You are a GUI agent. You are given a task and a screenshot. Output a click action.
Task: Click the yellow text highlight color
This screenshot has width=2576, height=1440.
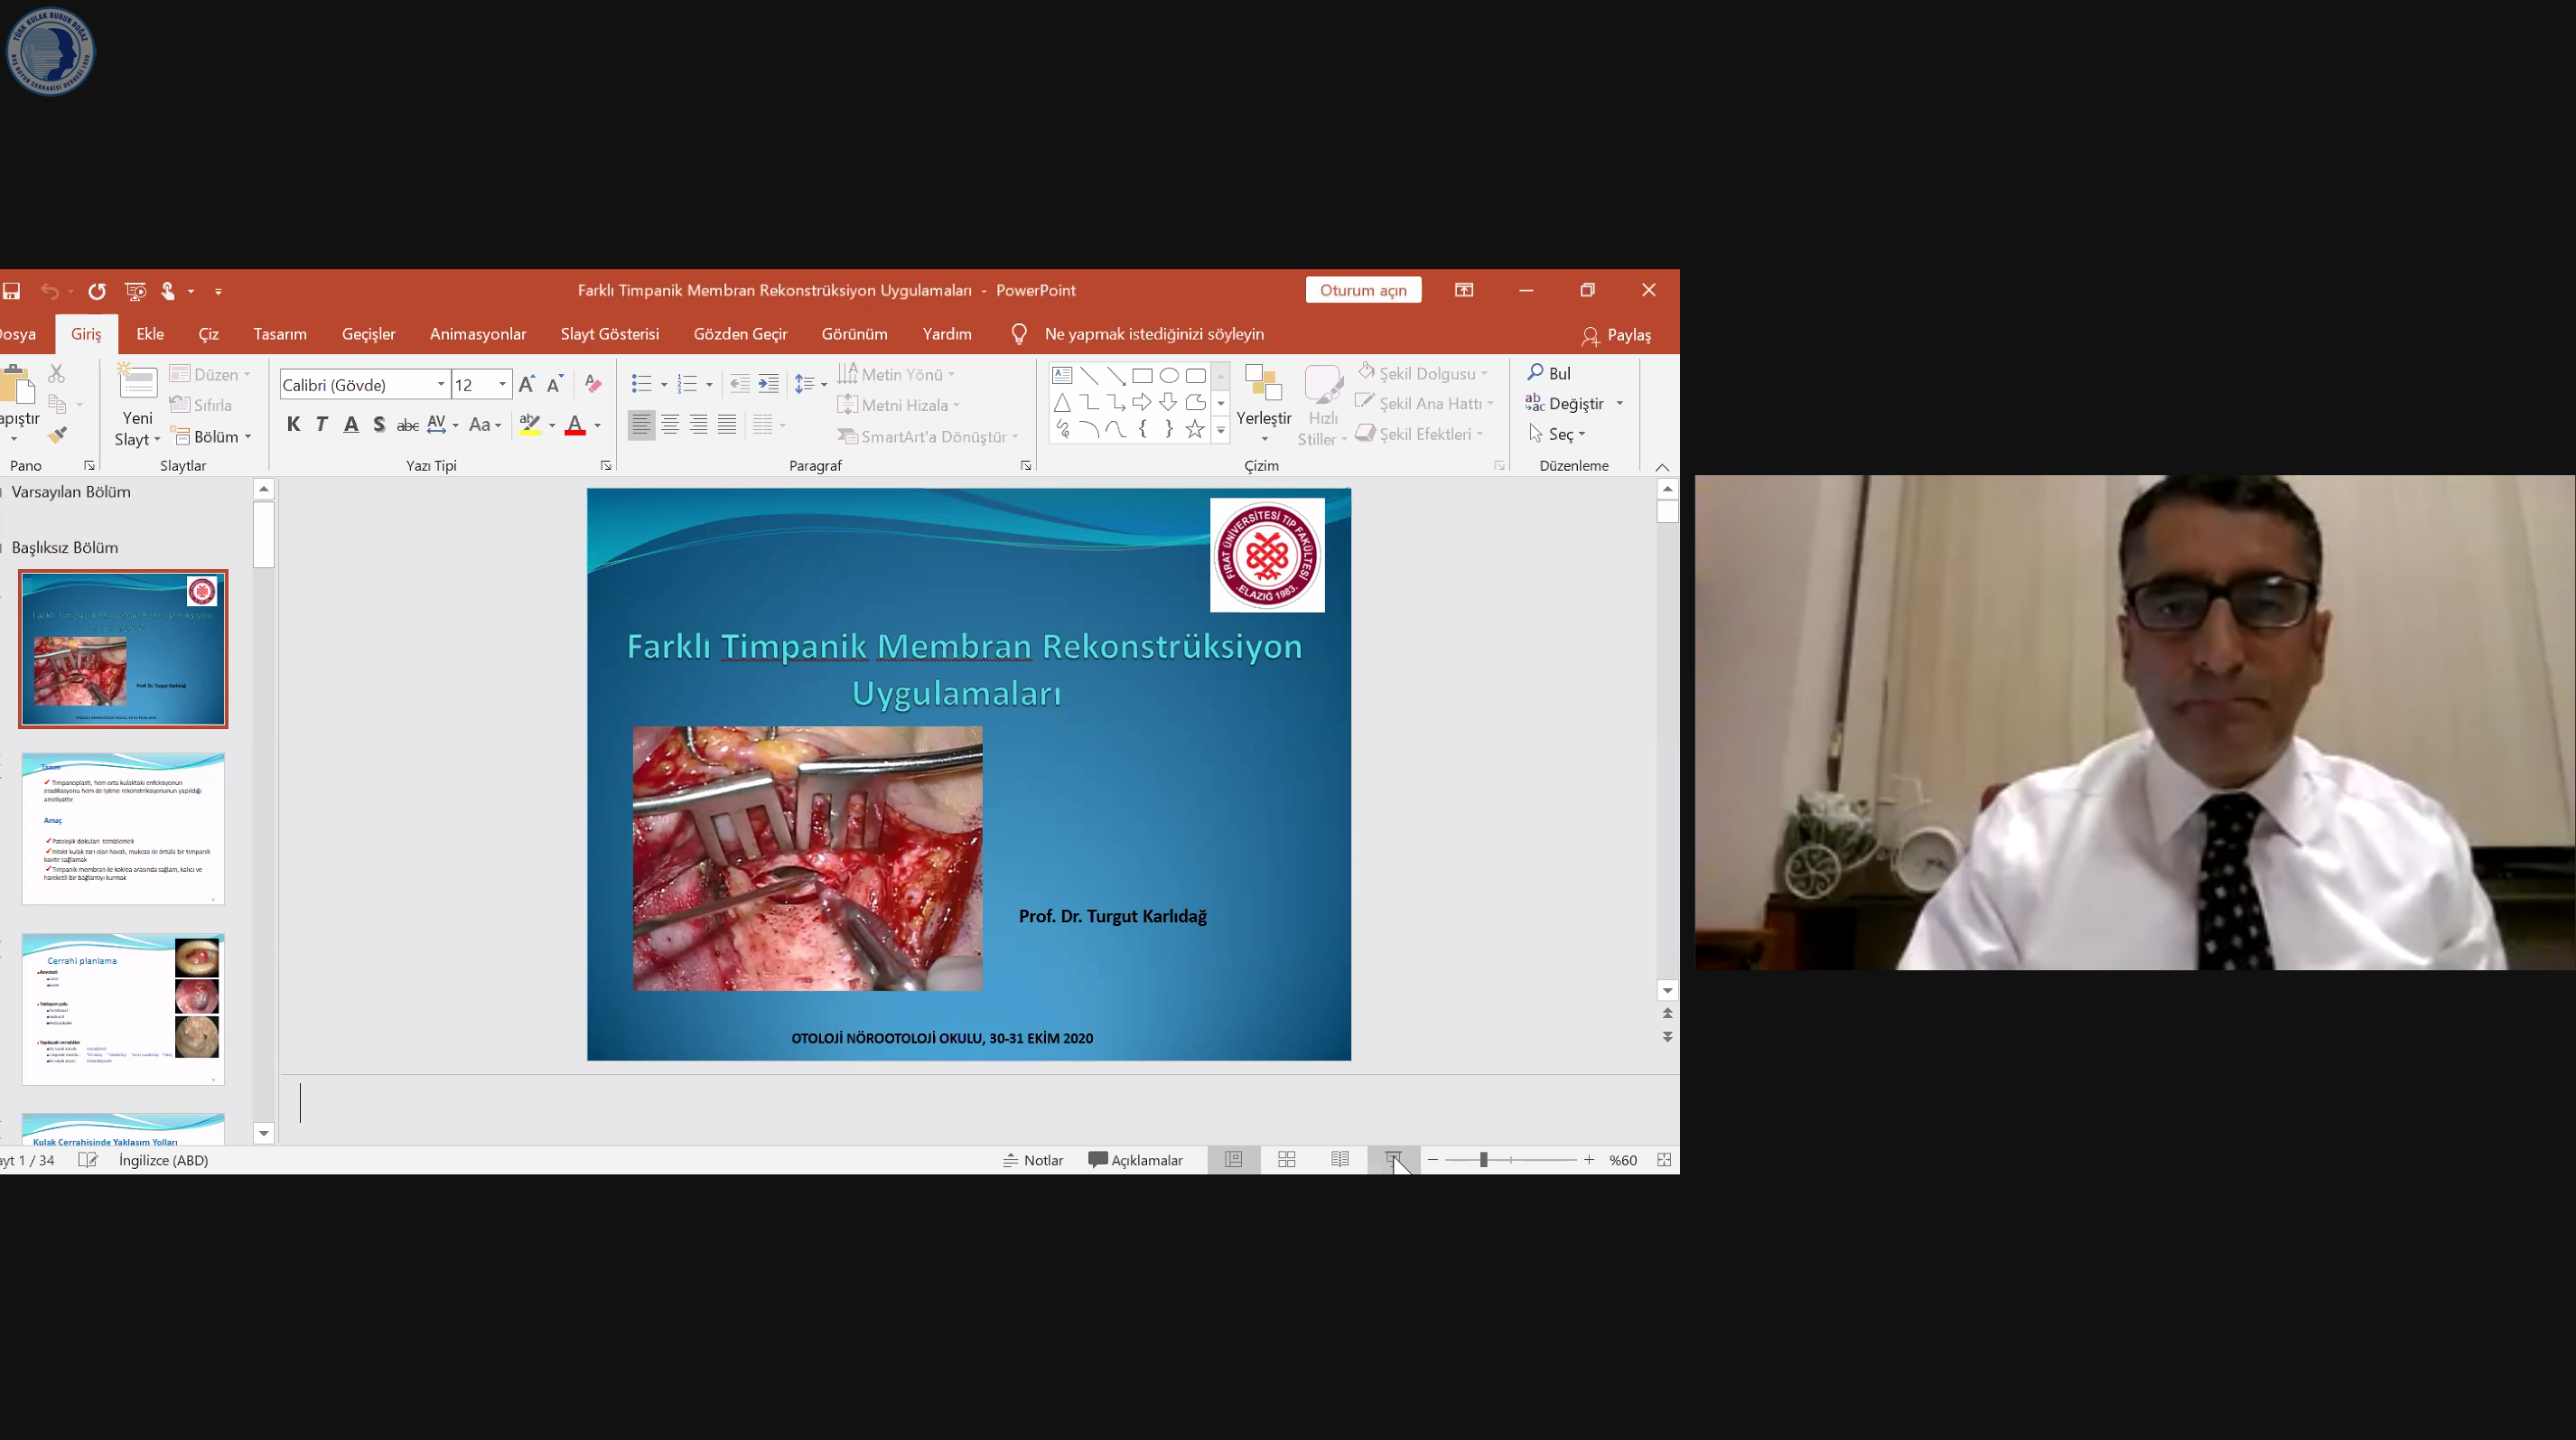pos(530,426)
